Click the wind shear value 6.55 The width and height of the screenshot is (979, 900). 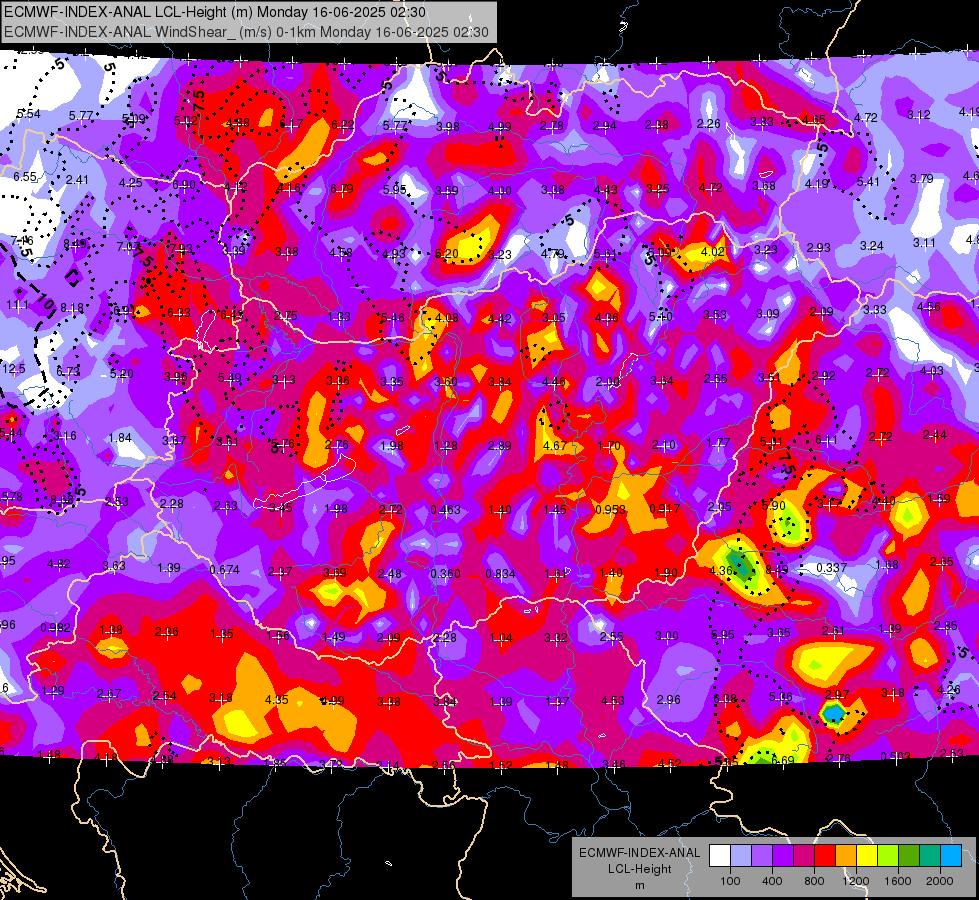[25, 177]
